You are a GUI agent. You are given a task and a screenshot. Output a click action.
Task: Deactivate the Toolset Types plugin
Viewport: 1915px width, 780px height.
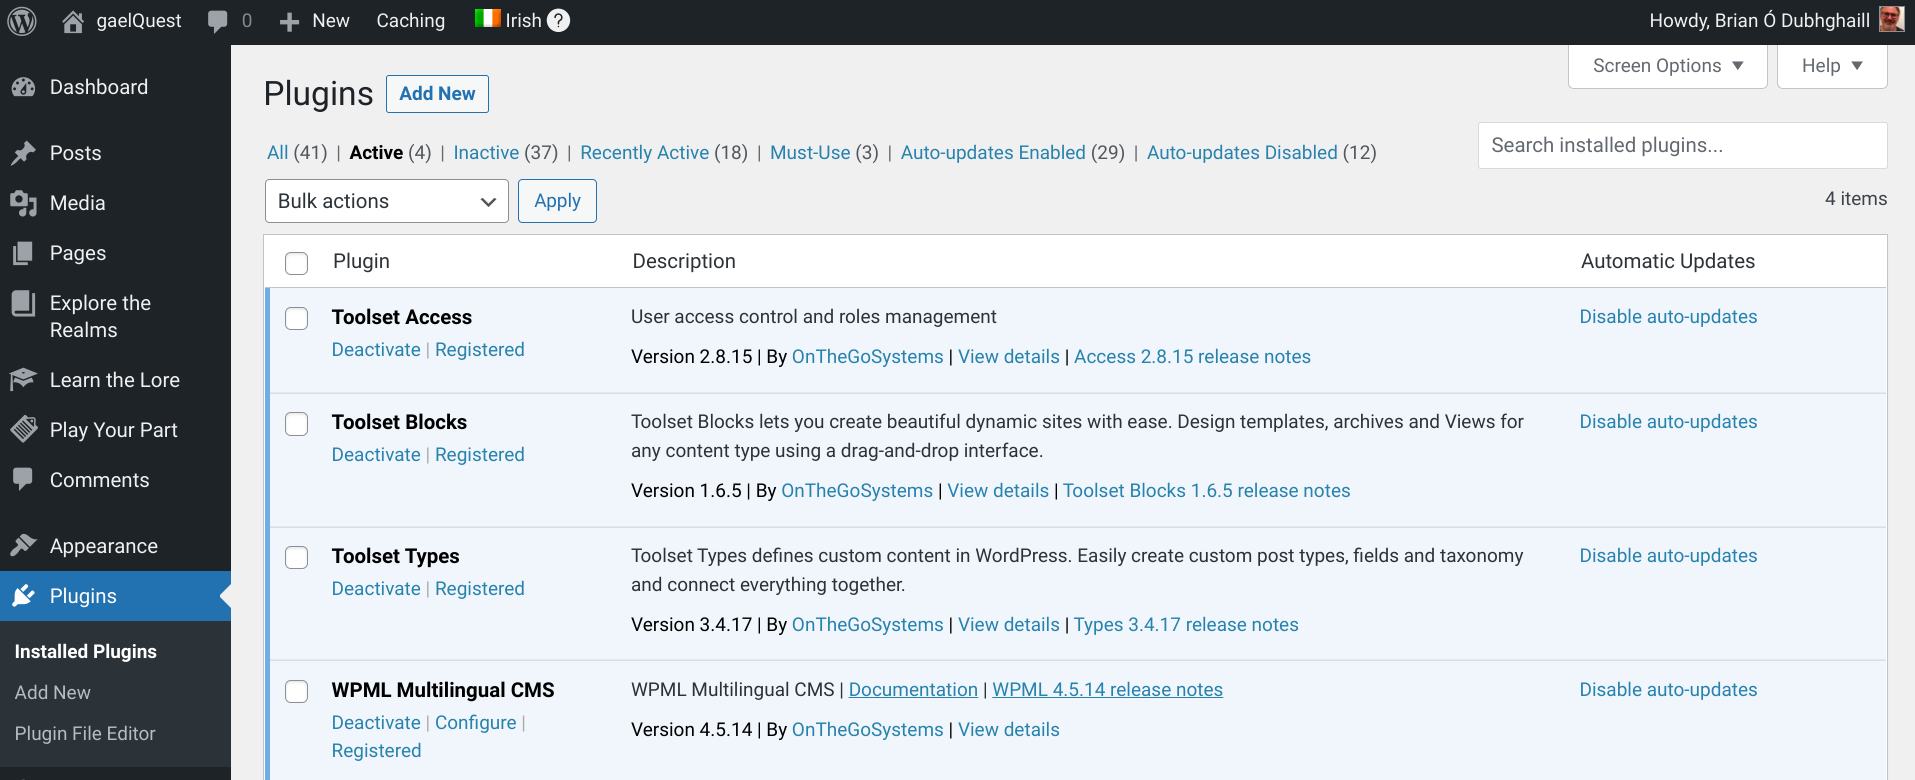[x=376, y=588]
